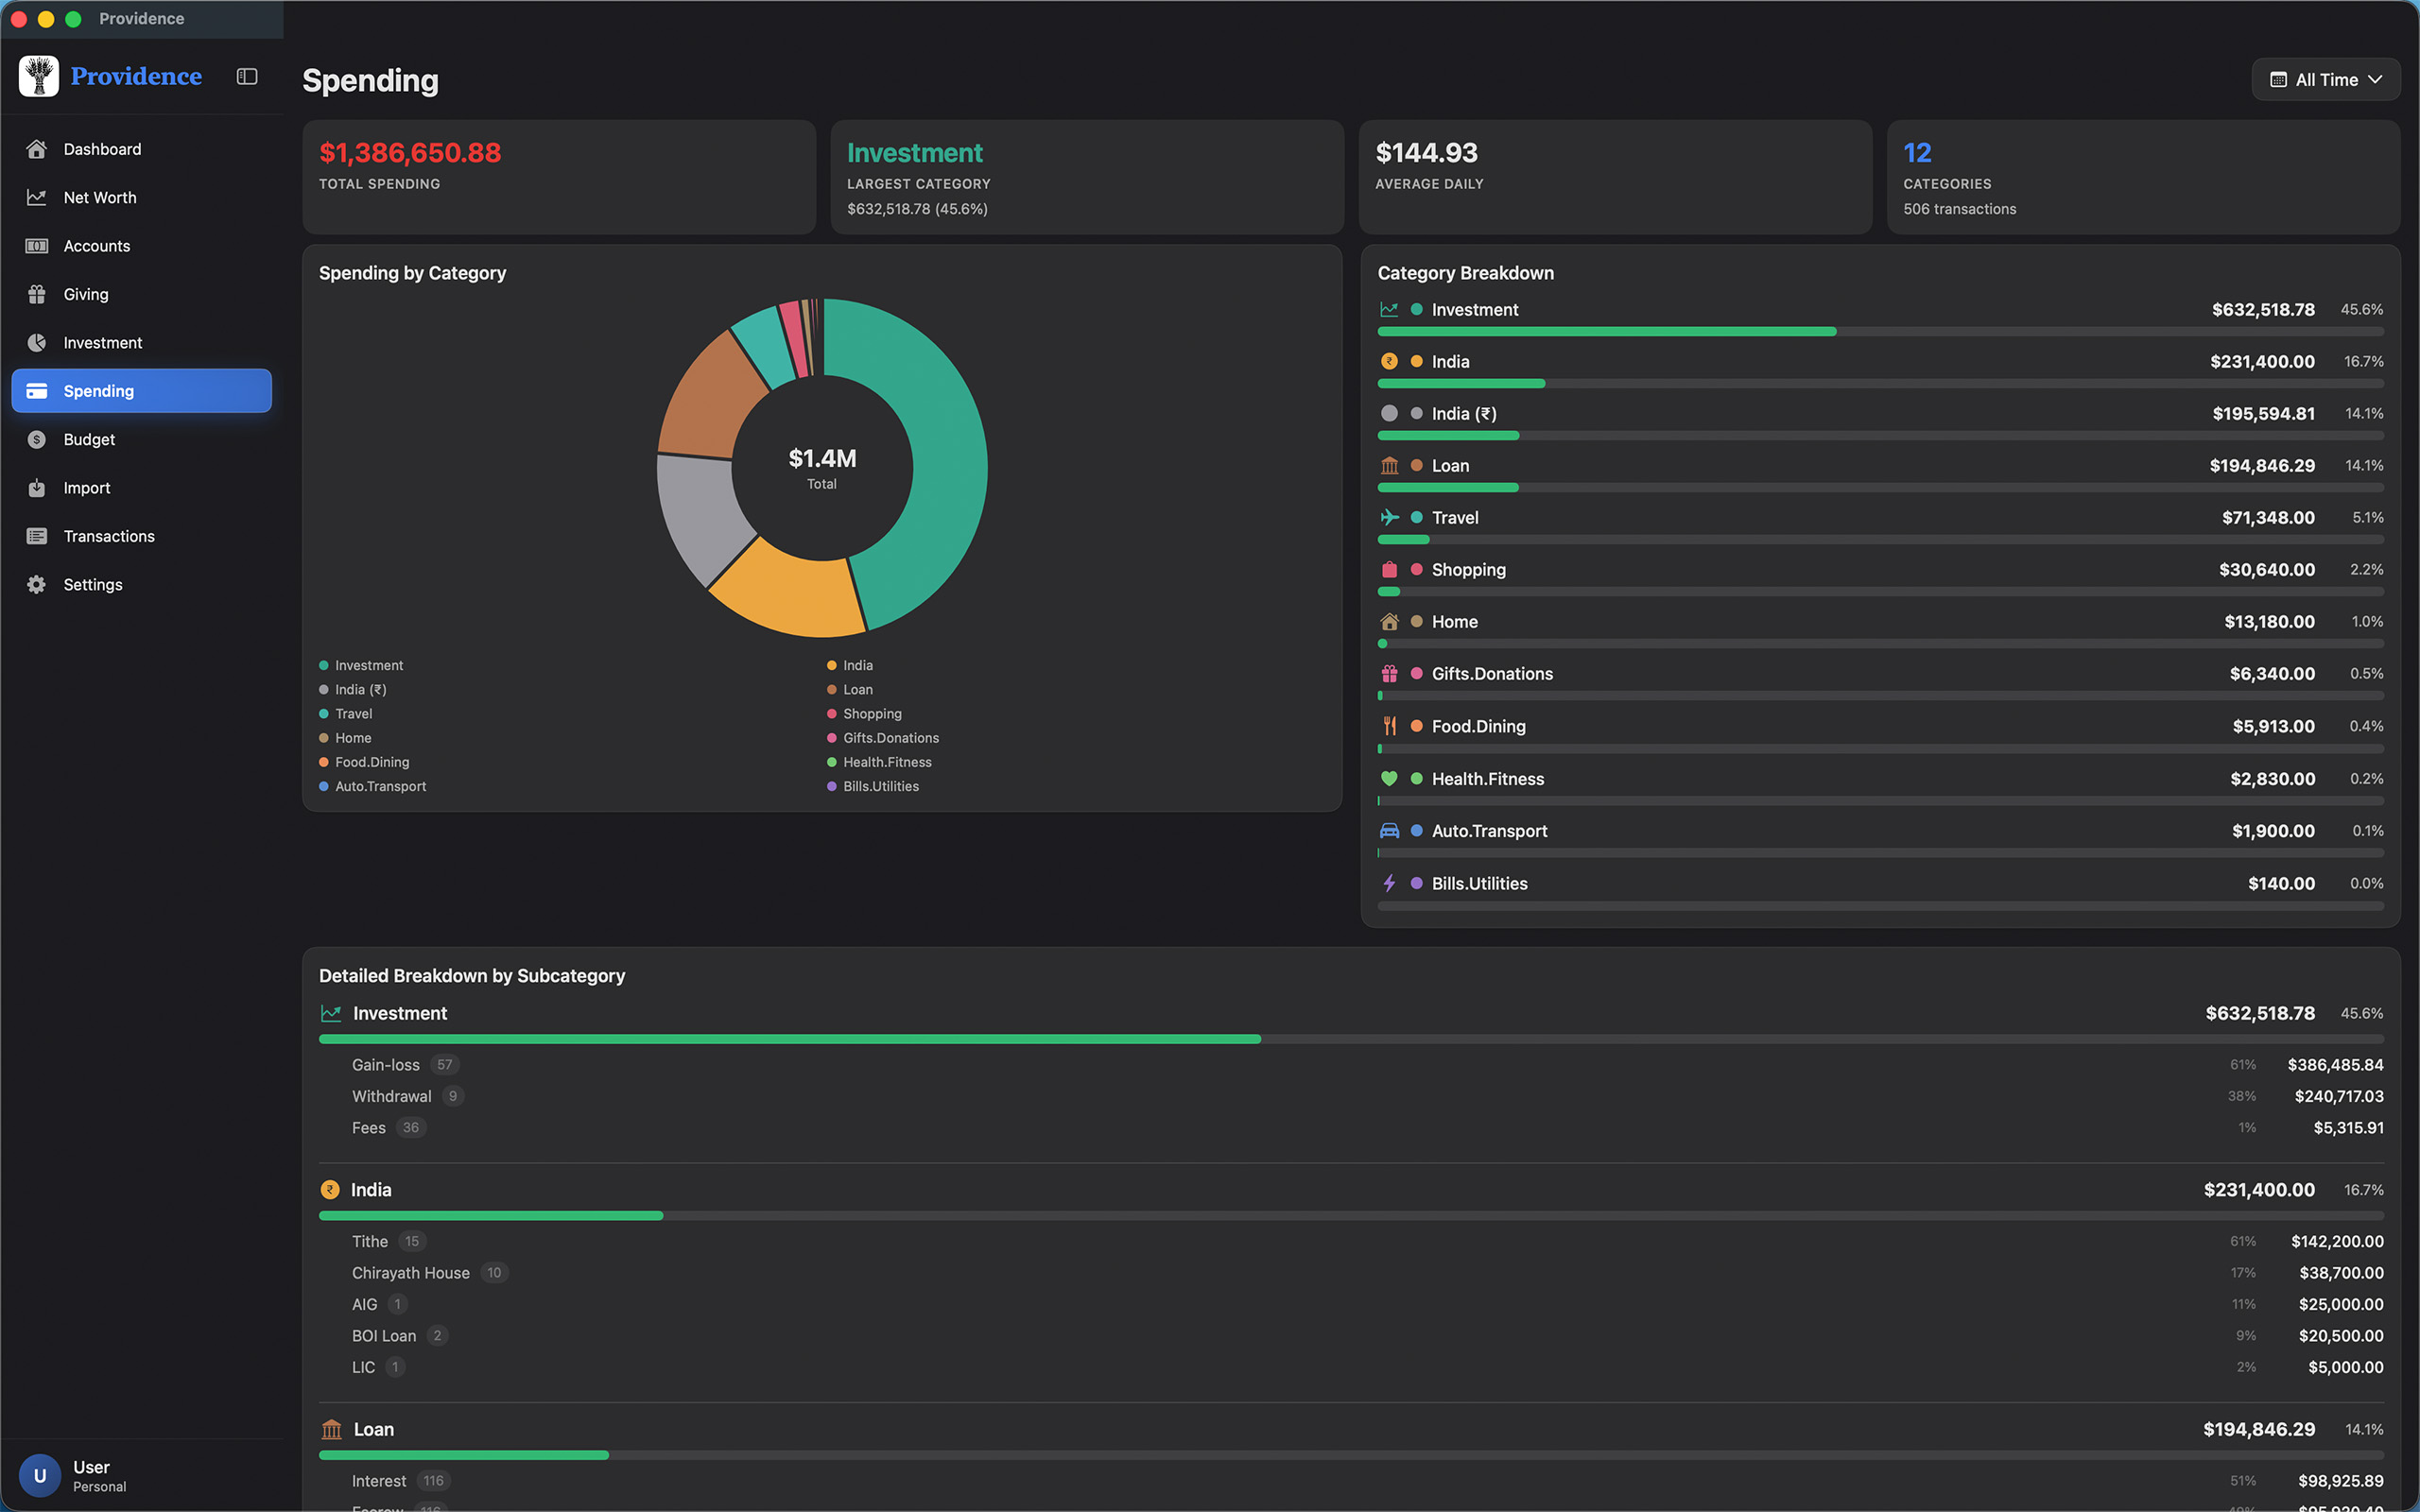Click the Home house icon
Screen dimensions: 2420x1512
[1389, 622]
